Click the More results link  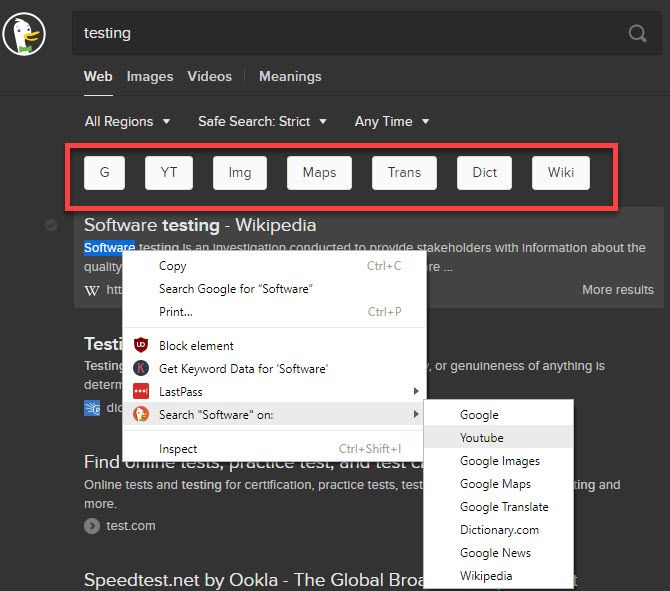click(x=618, y=290)
